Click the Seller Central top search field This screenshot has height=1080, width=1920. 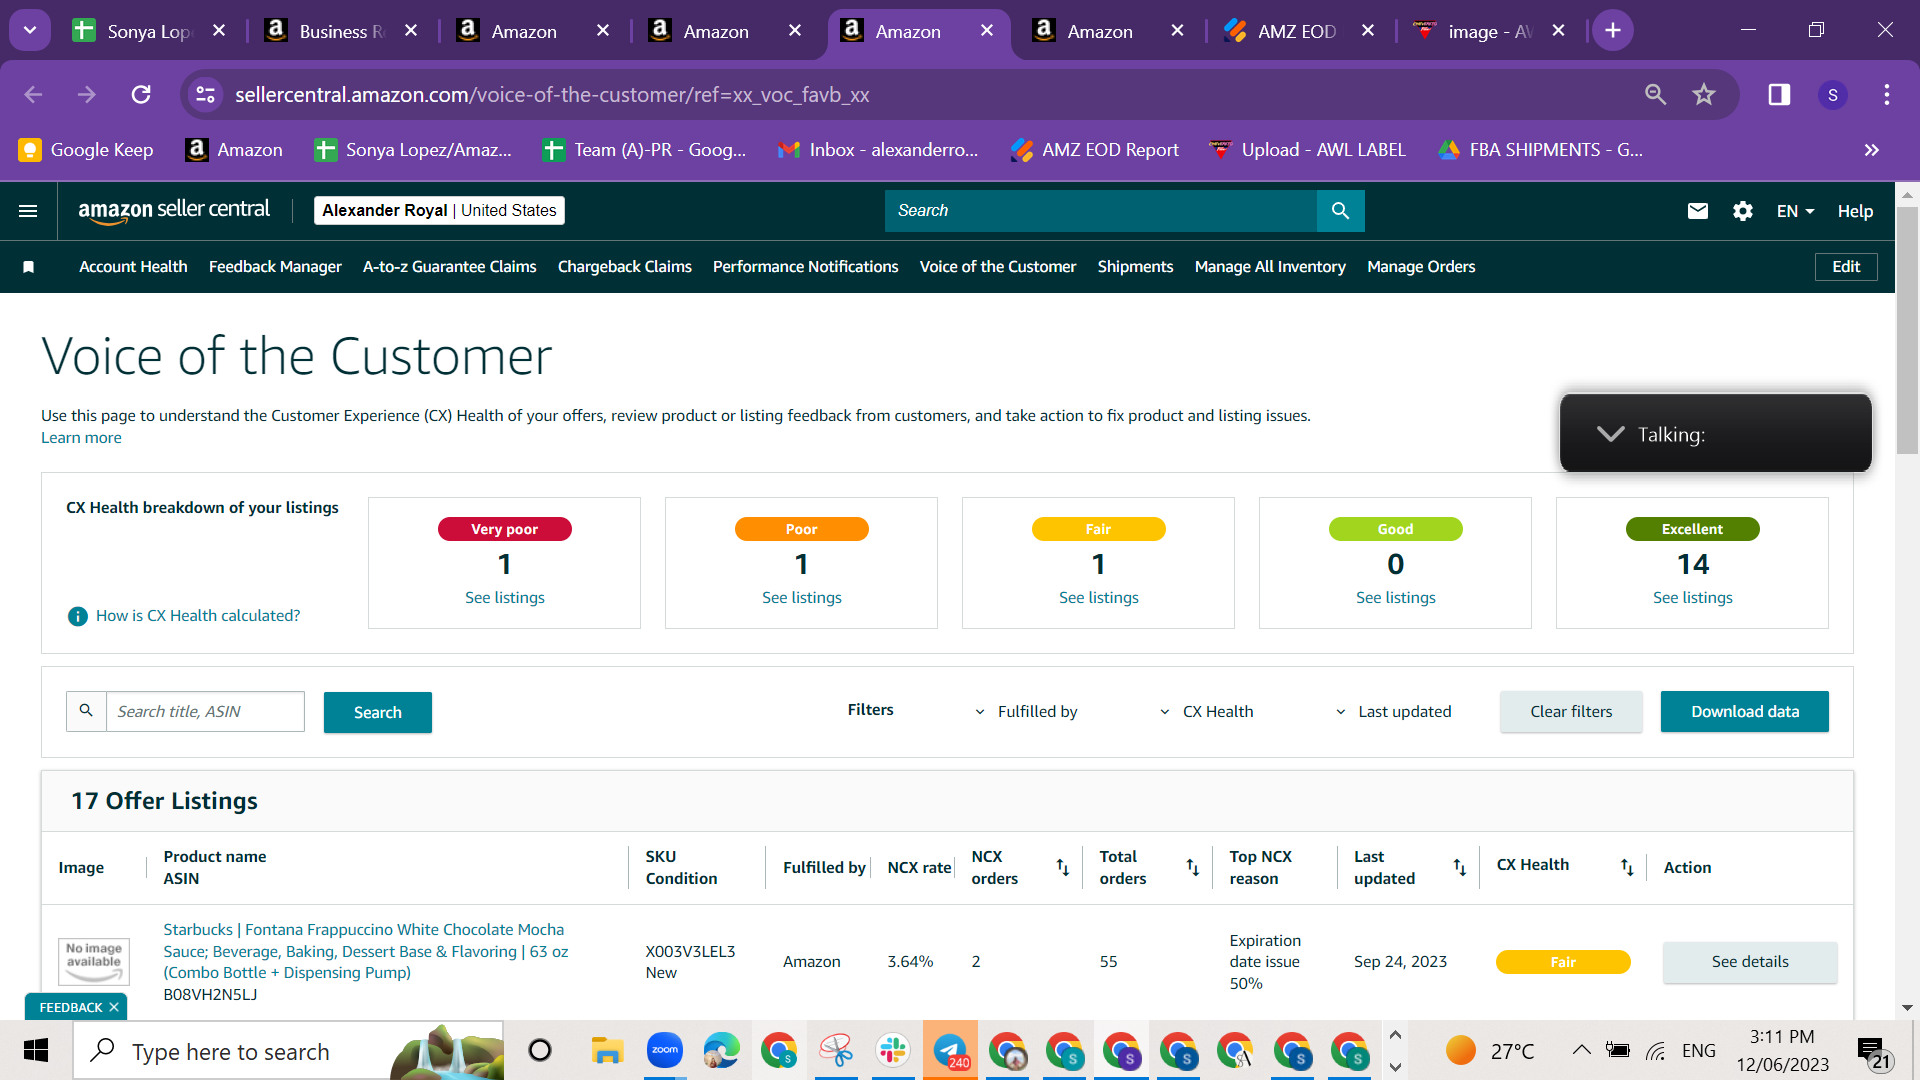[x=1101, y=211]
